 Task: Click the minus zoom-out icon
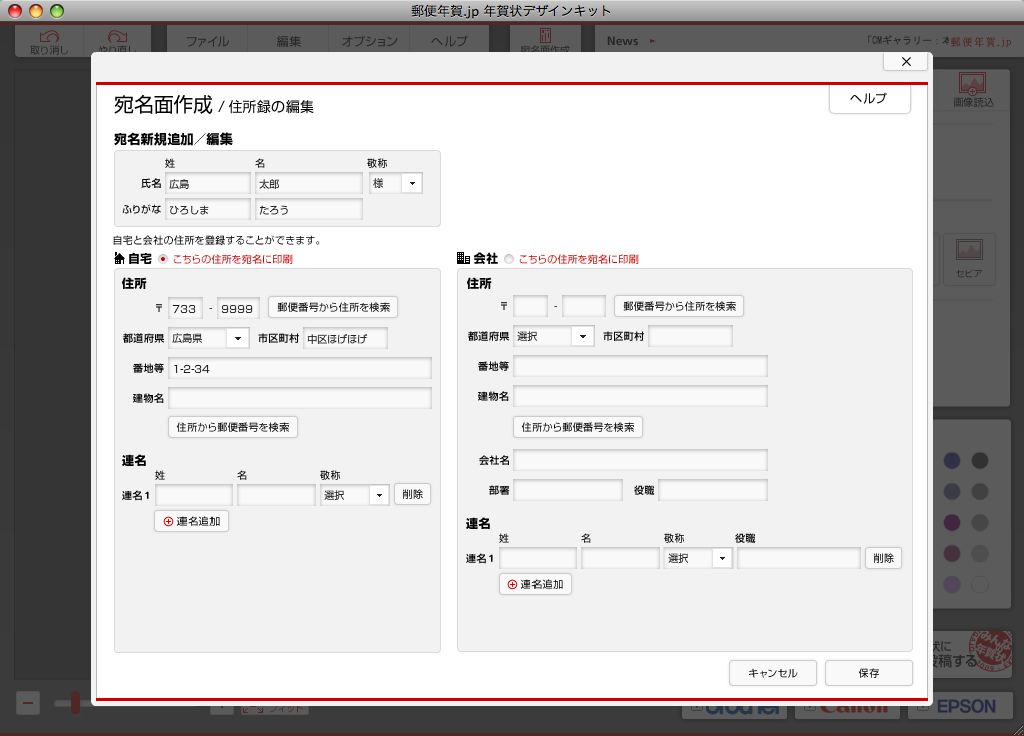click(28, 703)
